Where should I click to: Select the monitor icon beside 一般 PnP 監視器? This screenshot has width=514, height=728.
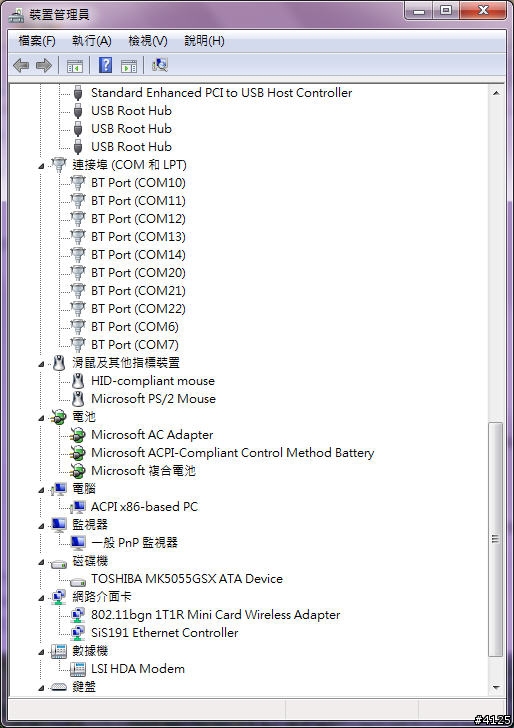78,543
